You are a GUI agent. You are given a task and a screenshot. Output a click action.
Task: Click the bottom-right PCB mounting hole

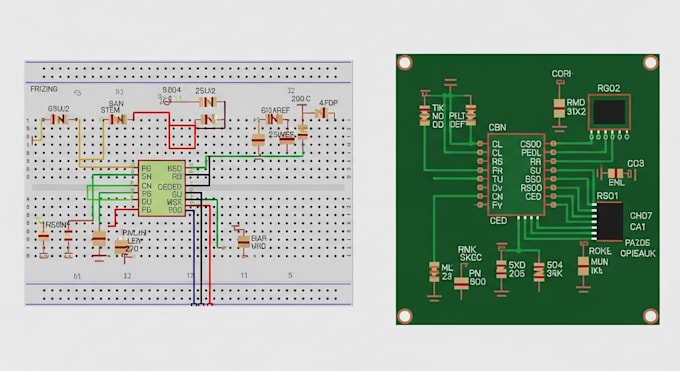651,316
